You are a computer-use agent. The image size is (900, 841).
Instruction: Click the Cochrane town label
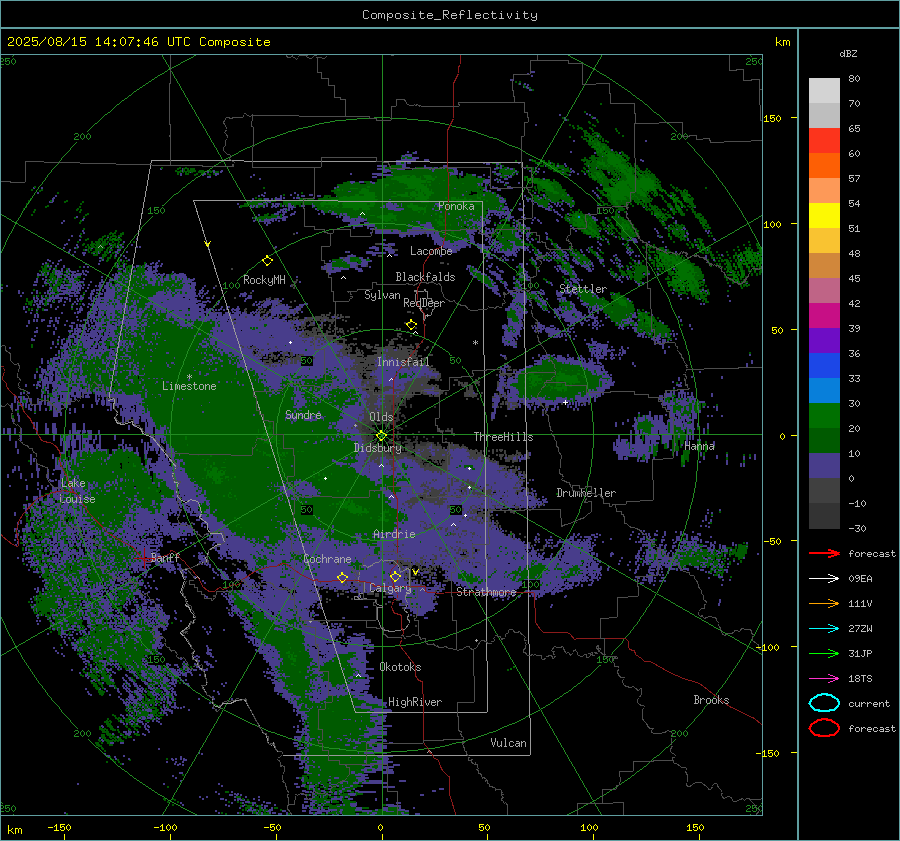pos(327,559)
